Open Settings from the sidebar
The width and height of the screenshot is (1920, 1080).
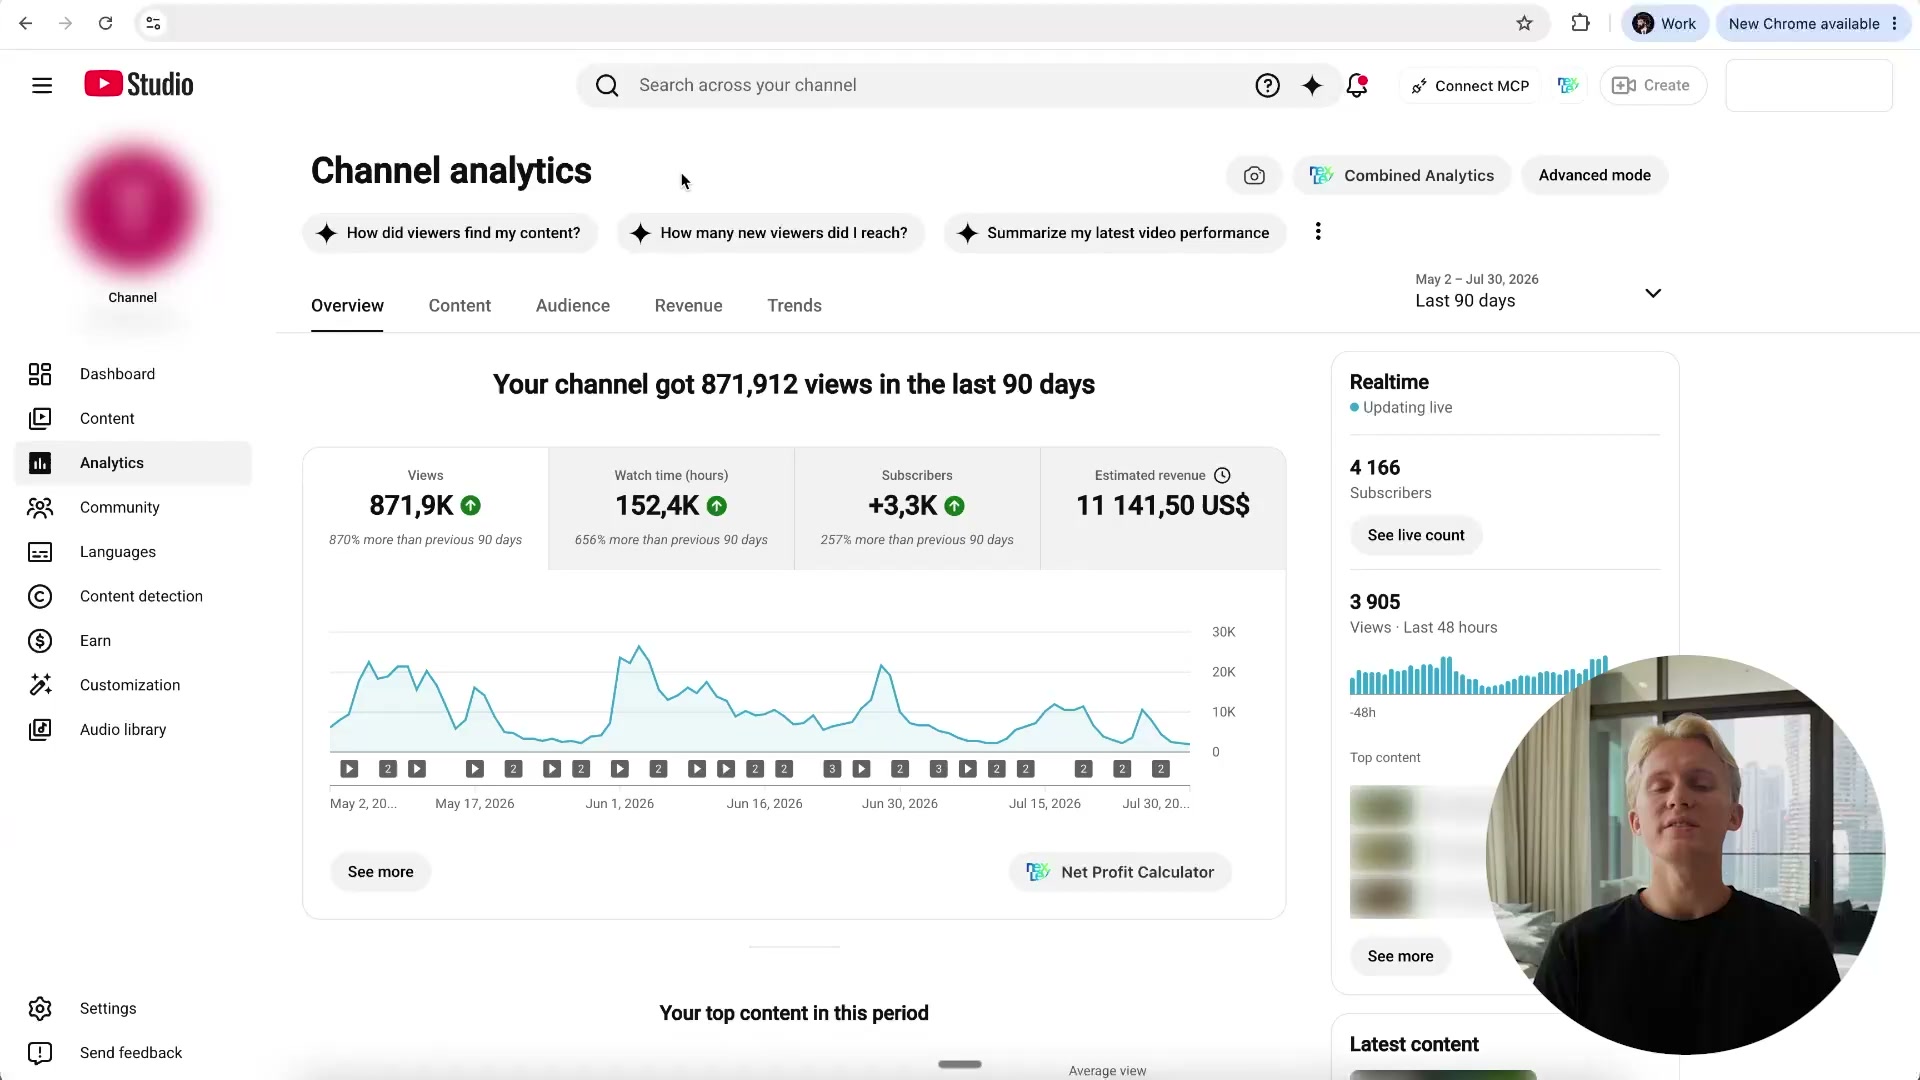[134, 1009]
